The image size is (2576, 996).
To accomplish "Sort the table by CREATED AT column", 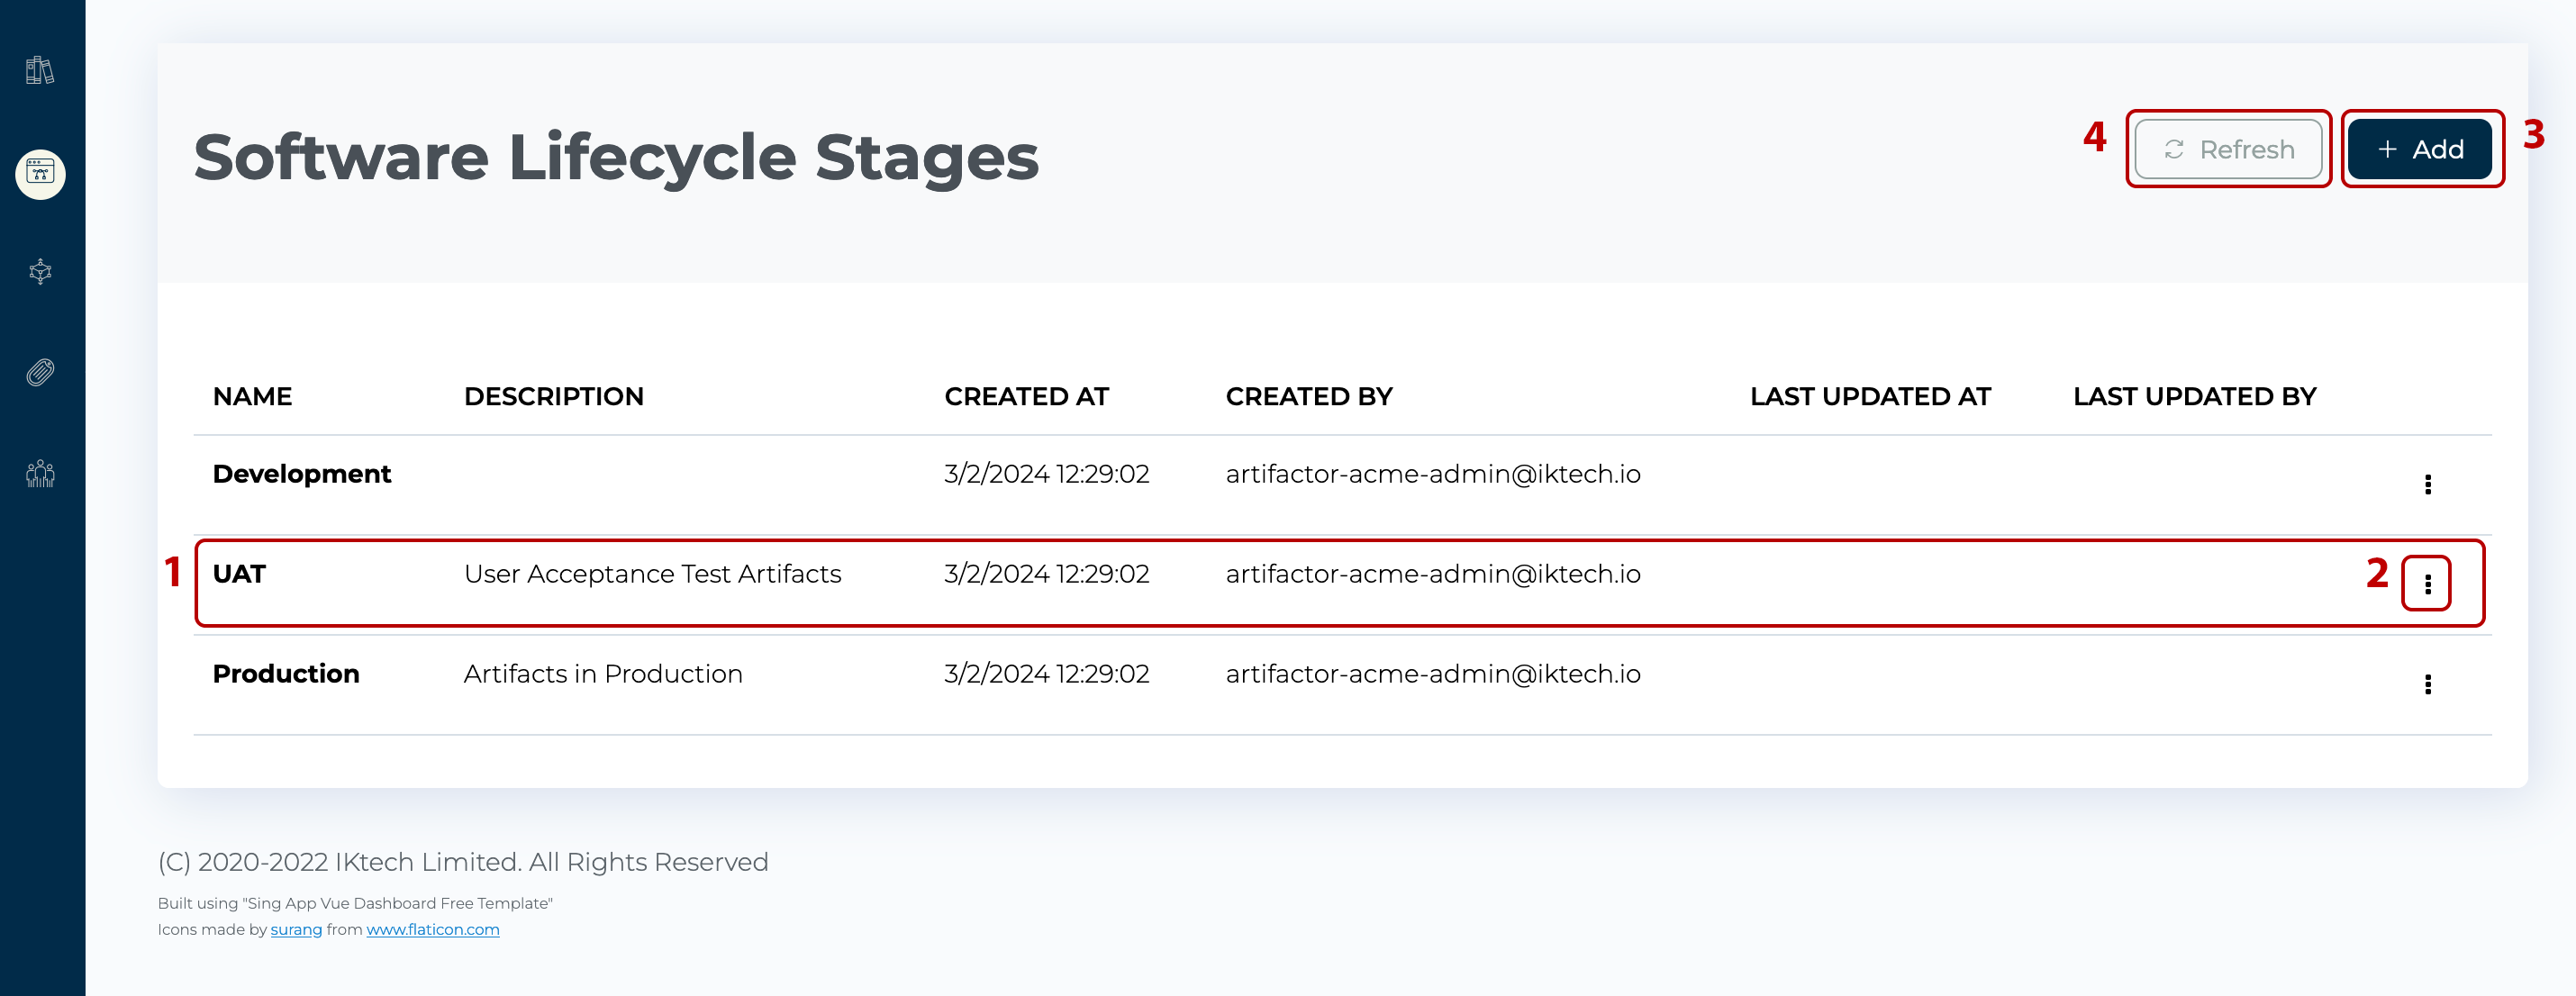I will pyautogui.click(x=1027, y=396).
